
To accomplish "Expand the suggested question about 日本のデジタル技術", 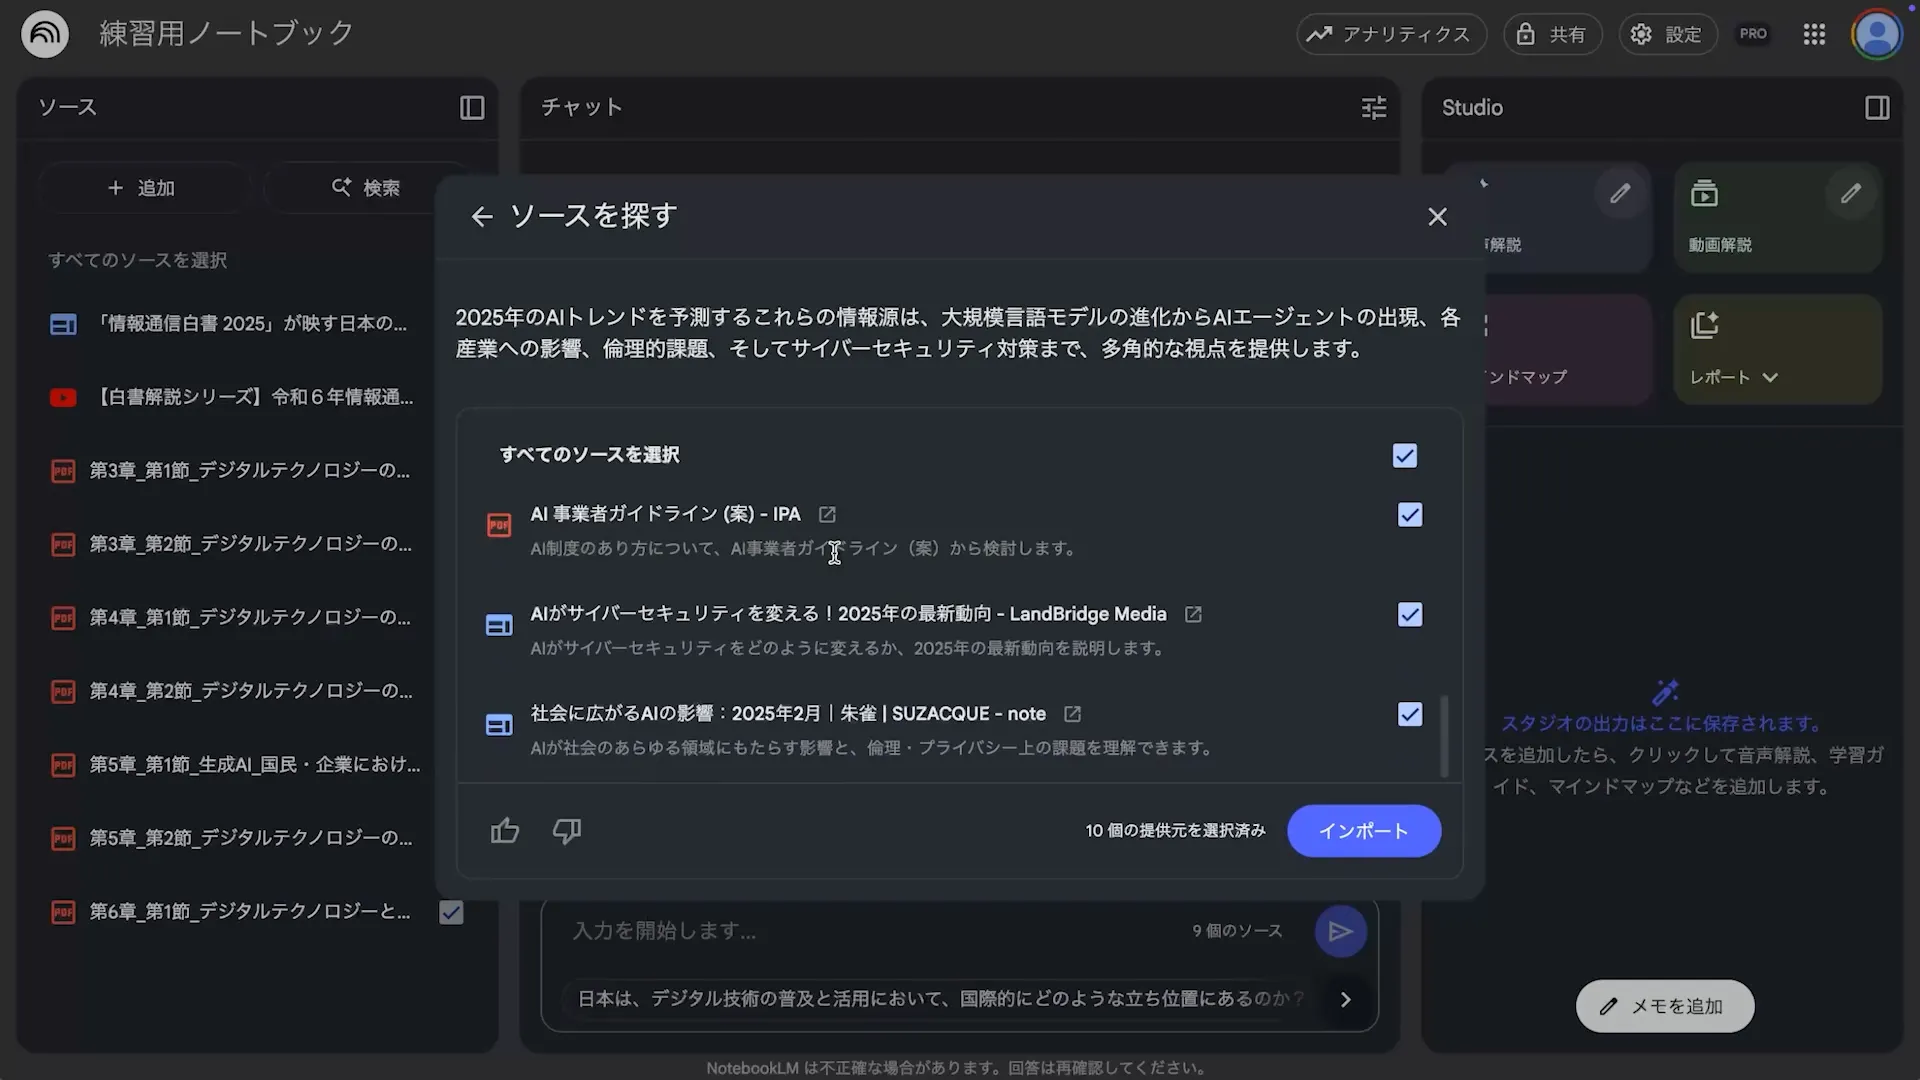I will pos(1345,998).
